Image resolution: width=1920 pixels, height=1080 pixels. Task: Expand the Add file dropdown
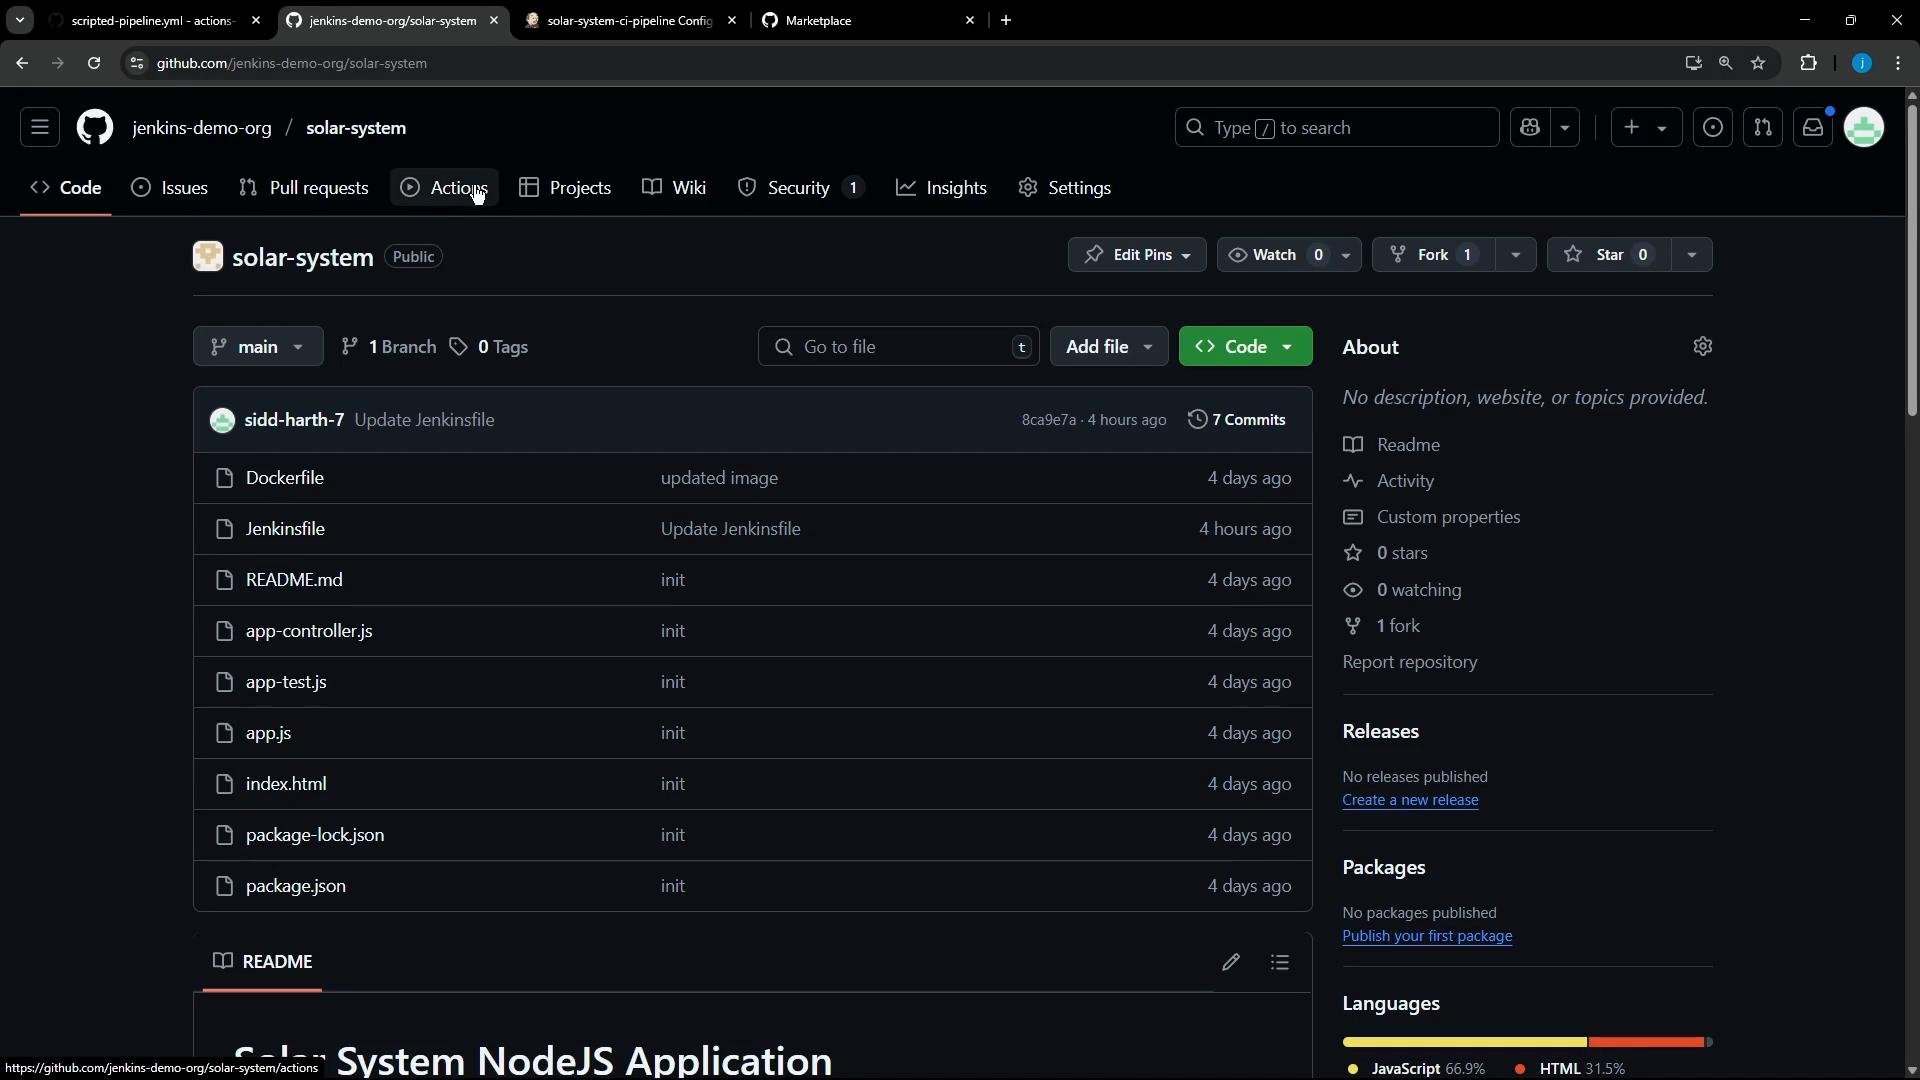pyautogui.click(x=1109, y=346)
